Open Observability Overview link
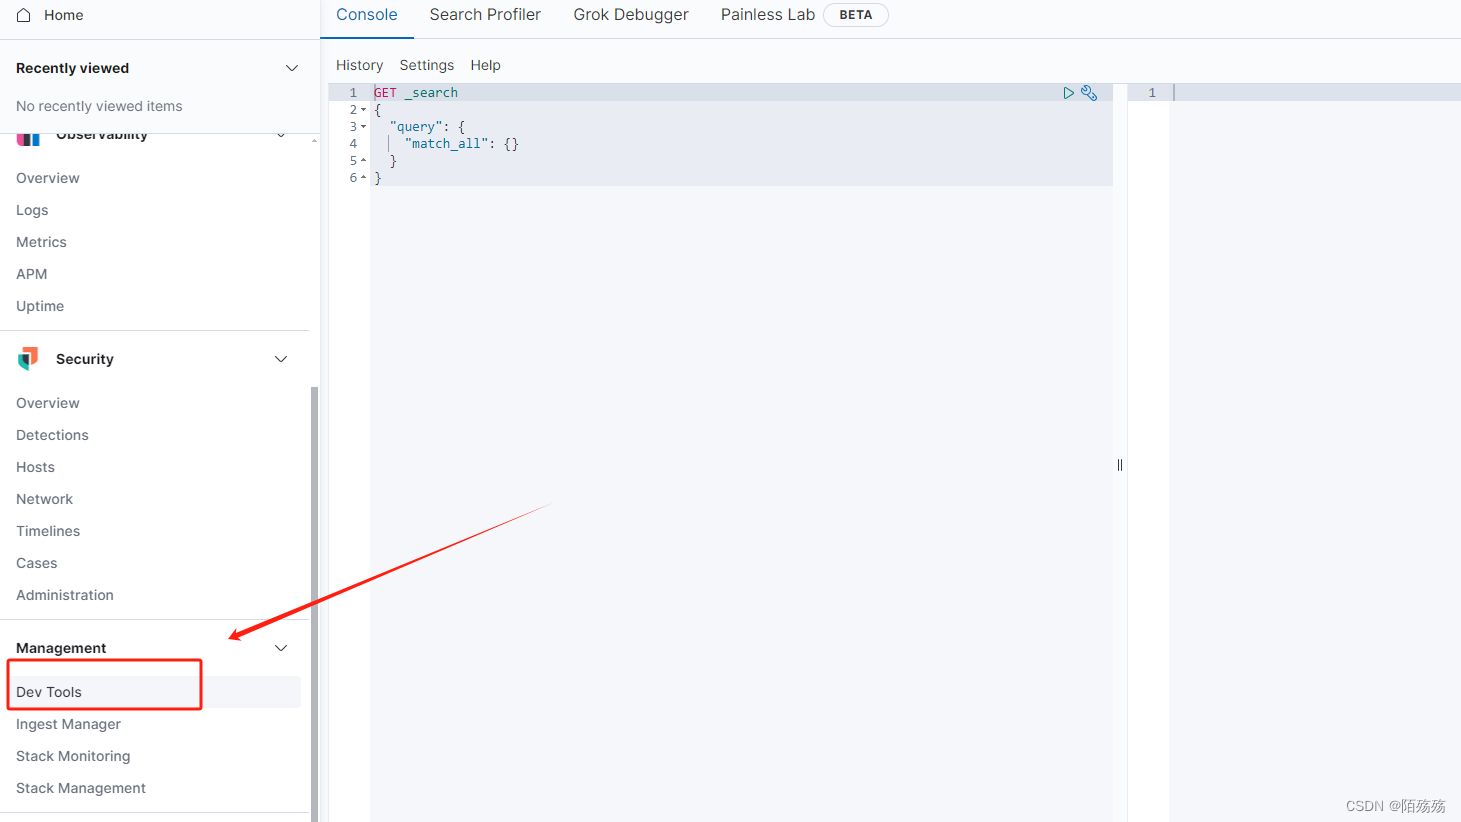 click(x=48, y=178)
